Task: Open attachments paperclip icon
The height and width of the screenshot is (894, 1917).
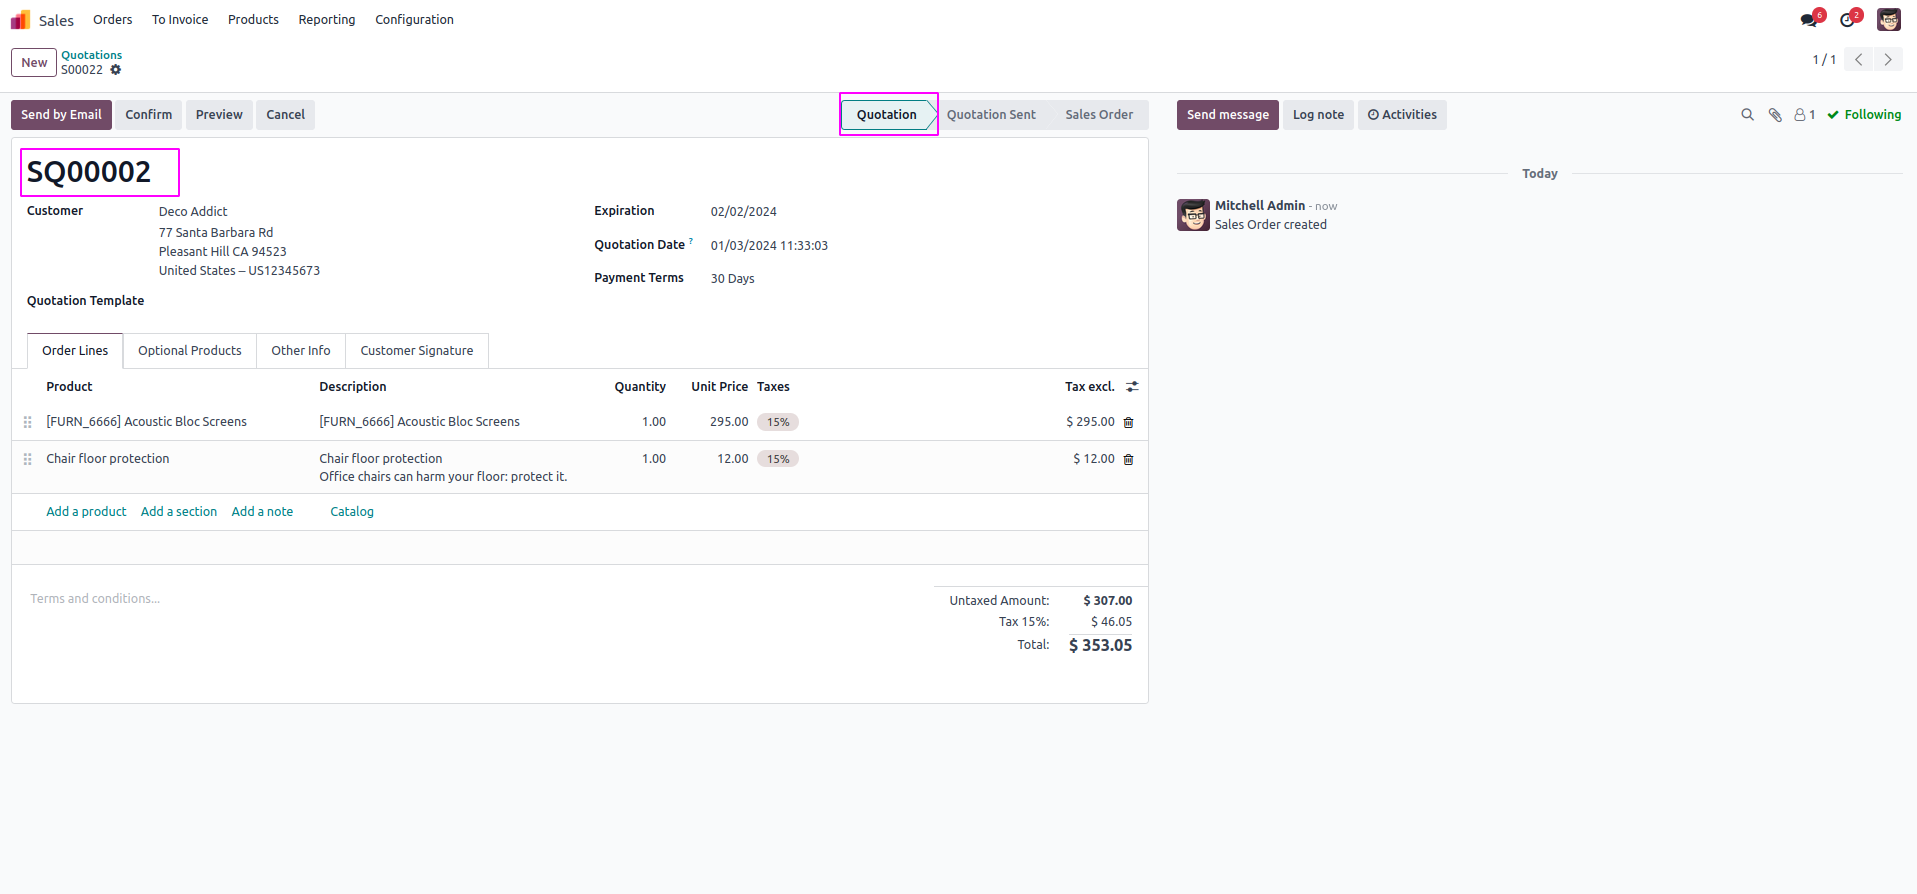Action: point(1775,115)
